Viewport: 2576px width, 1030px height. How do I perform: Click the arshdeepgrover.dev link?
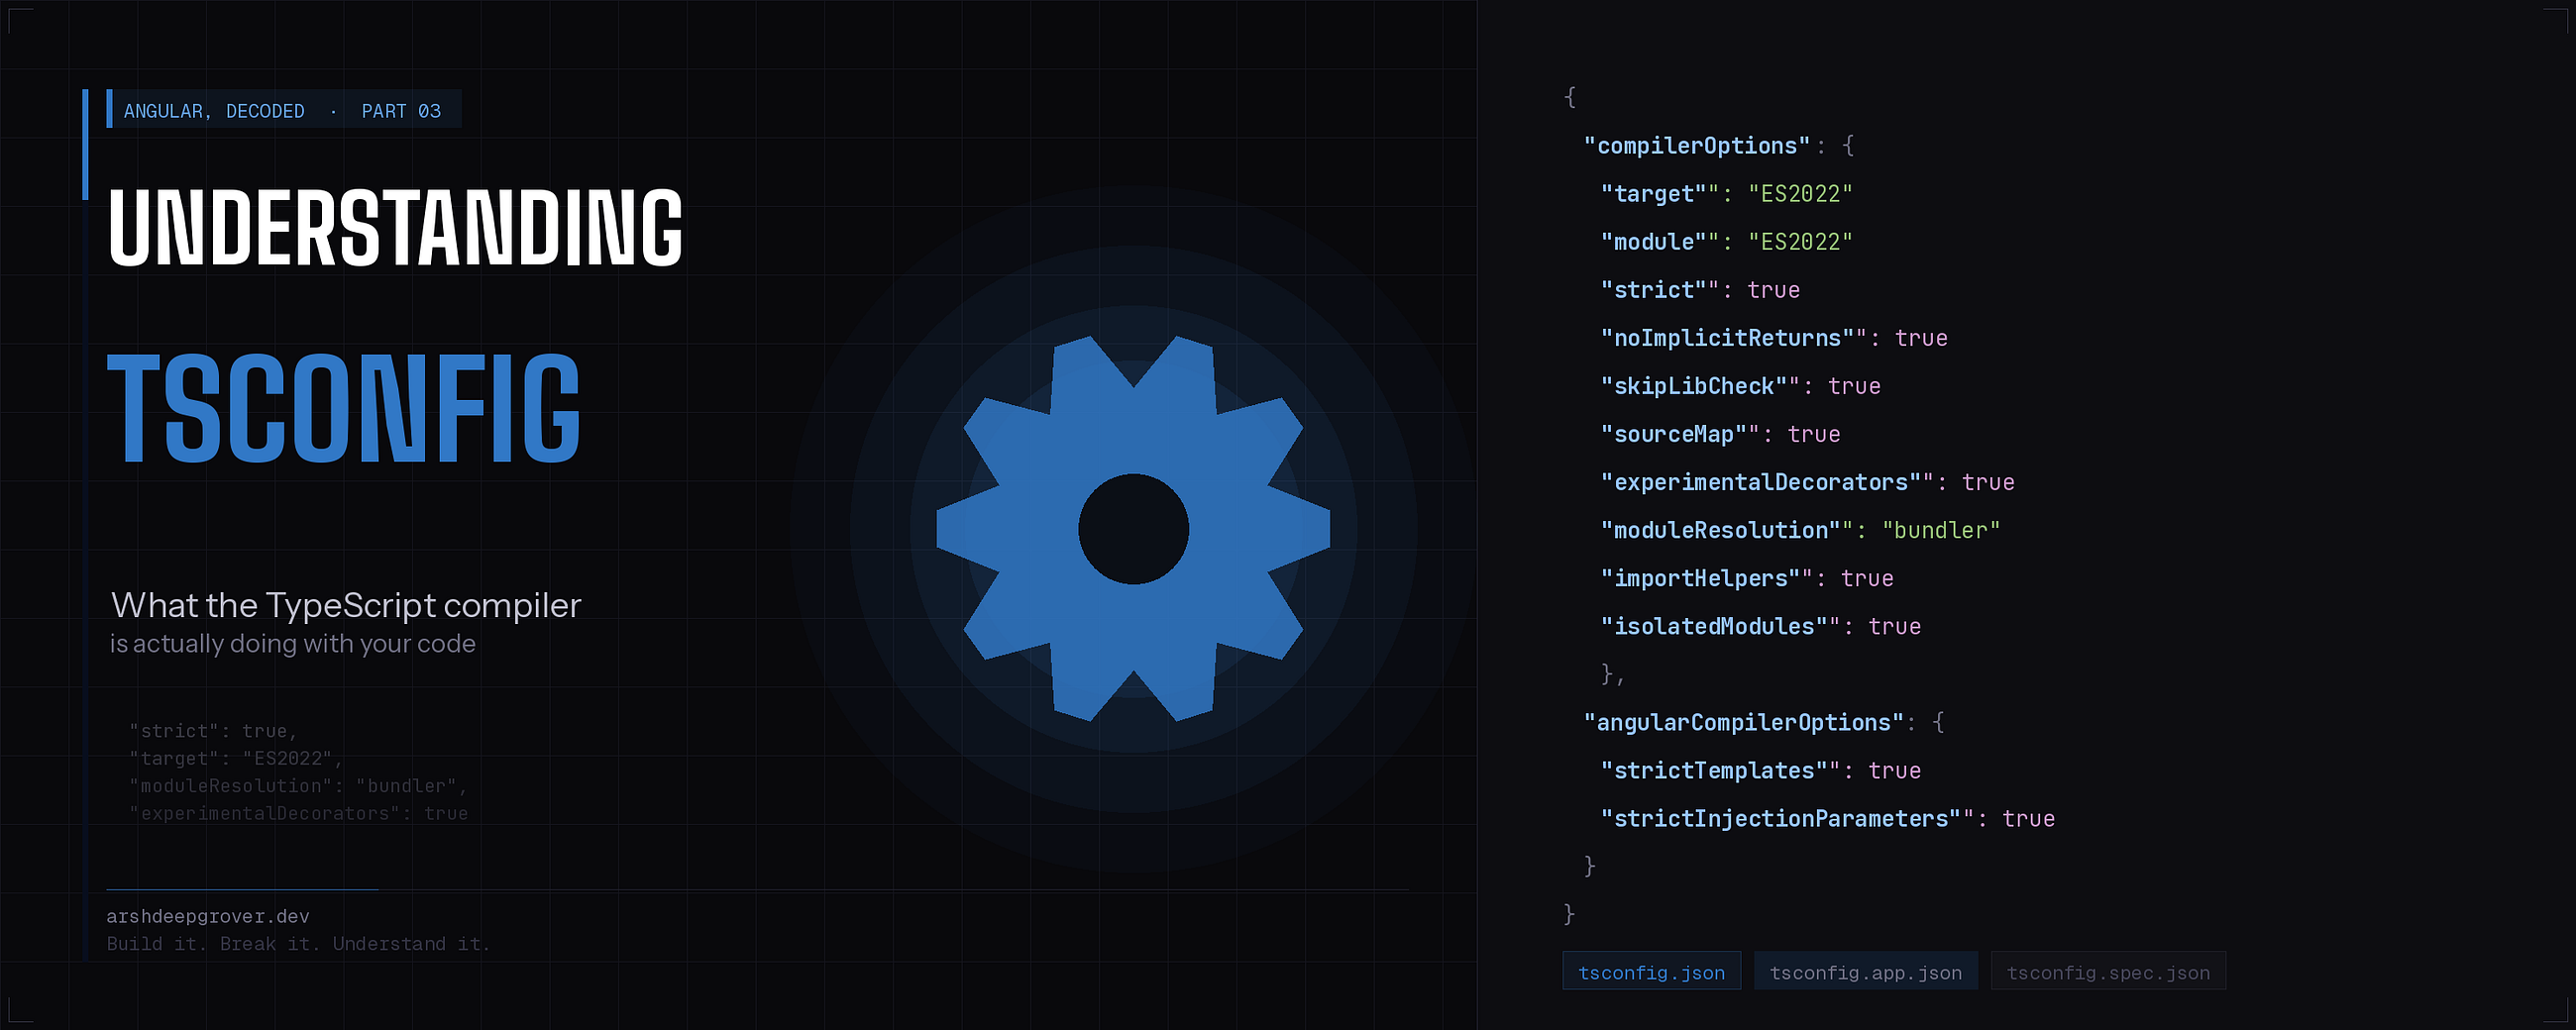(208, 916)
